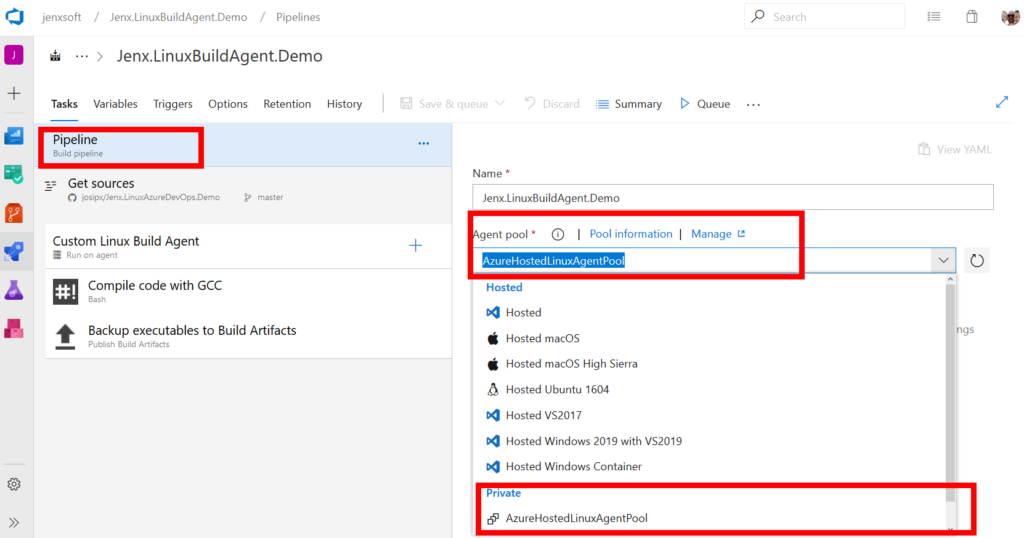
Task: Click the Discard button
Action: (552, 104)
